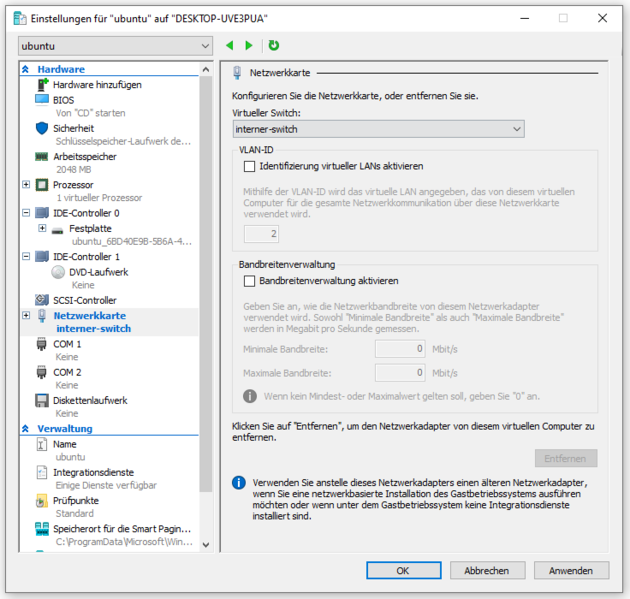Viewport: 630px width, 599px height.
Task: Select the Diskettenlaufwerk floppy icon
Action: 42,400
